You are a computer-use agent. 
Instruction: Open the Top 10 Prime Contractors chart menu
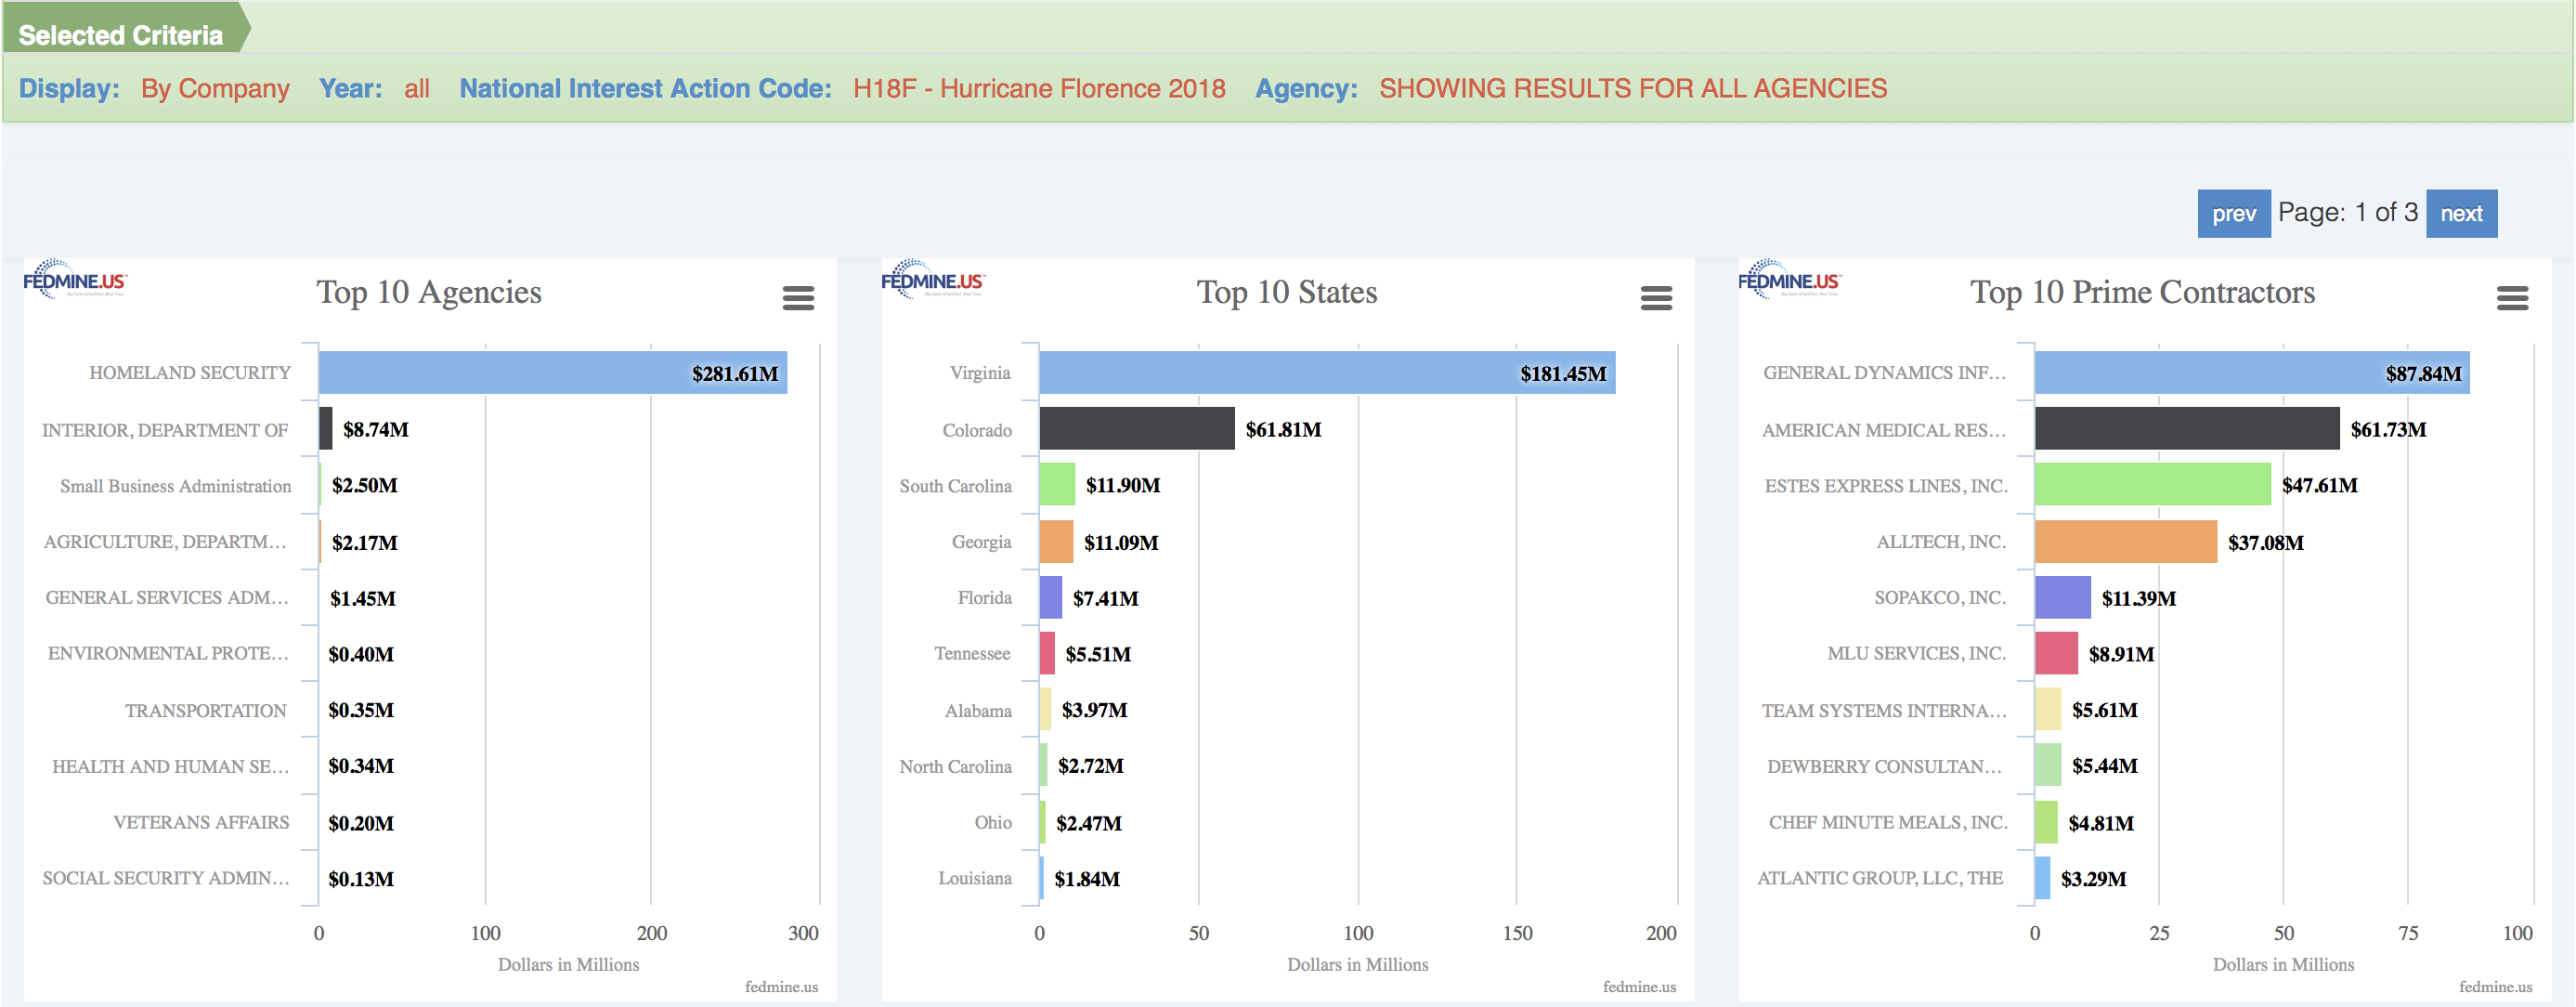(x=2512, y=297)
